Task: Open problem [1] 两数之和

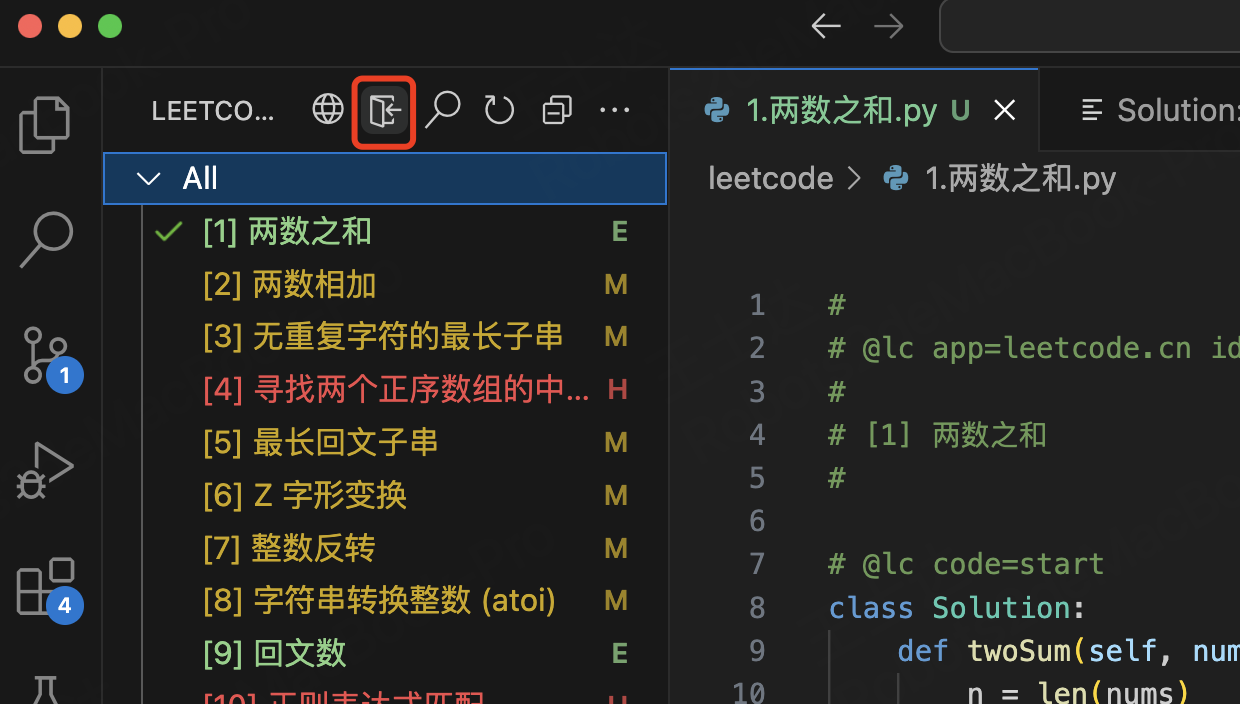Action: click(385, 232)
